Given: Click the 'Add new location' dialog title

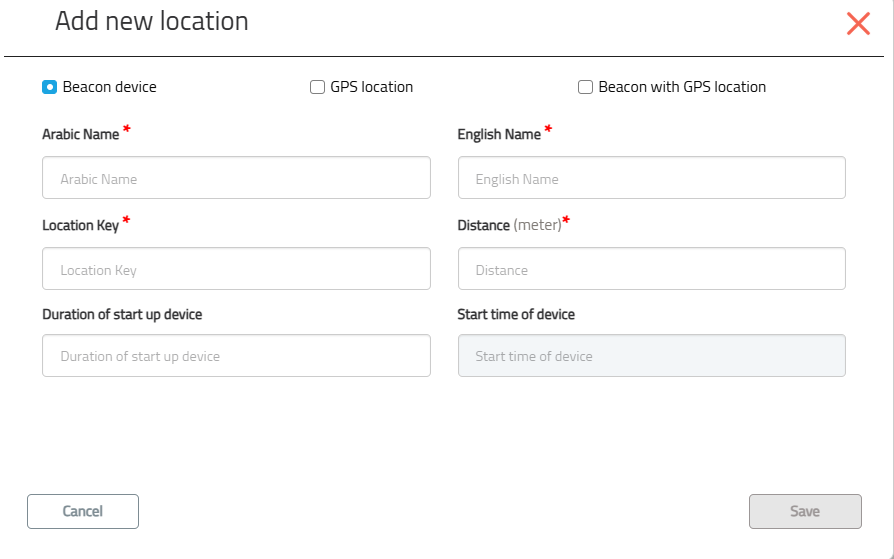Looking at the screenshot, I should [x=152, y=21].
